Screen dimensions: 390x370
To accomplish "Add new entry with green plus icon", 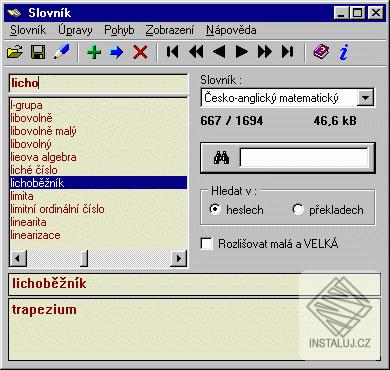I will point(94,52).
